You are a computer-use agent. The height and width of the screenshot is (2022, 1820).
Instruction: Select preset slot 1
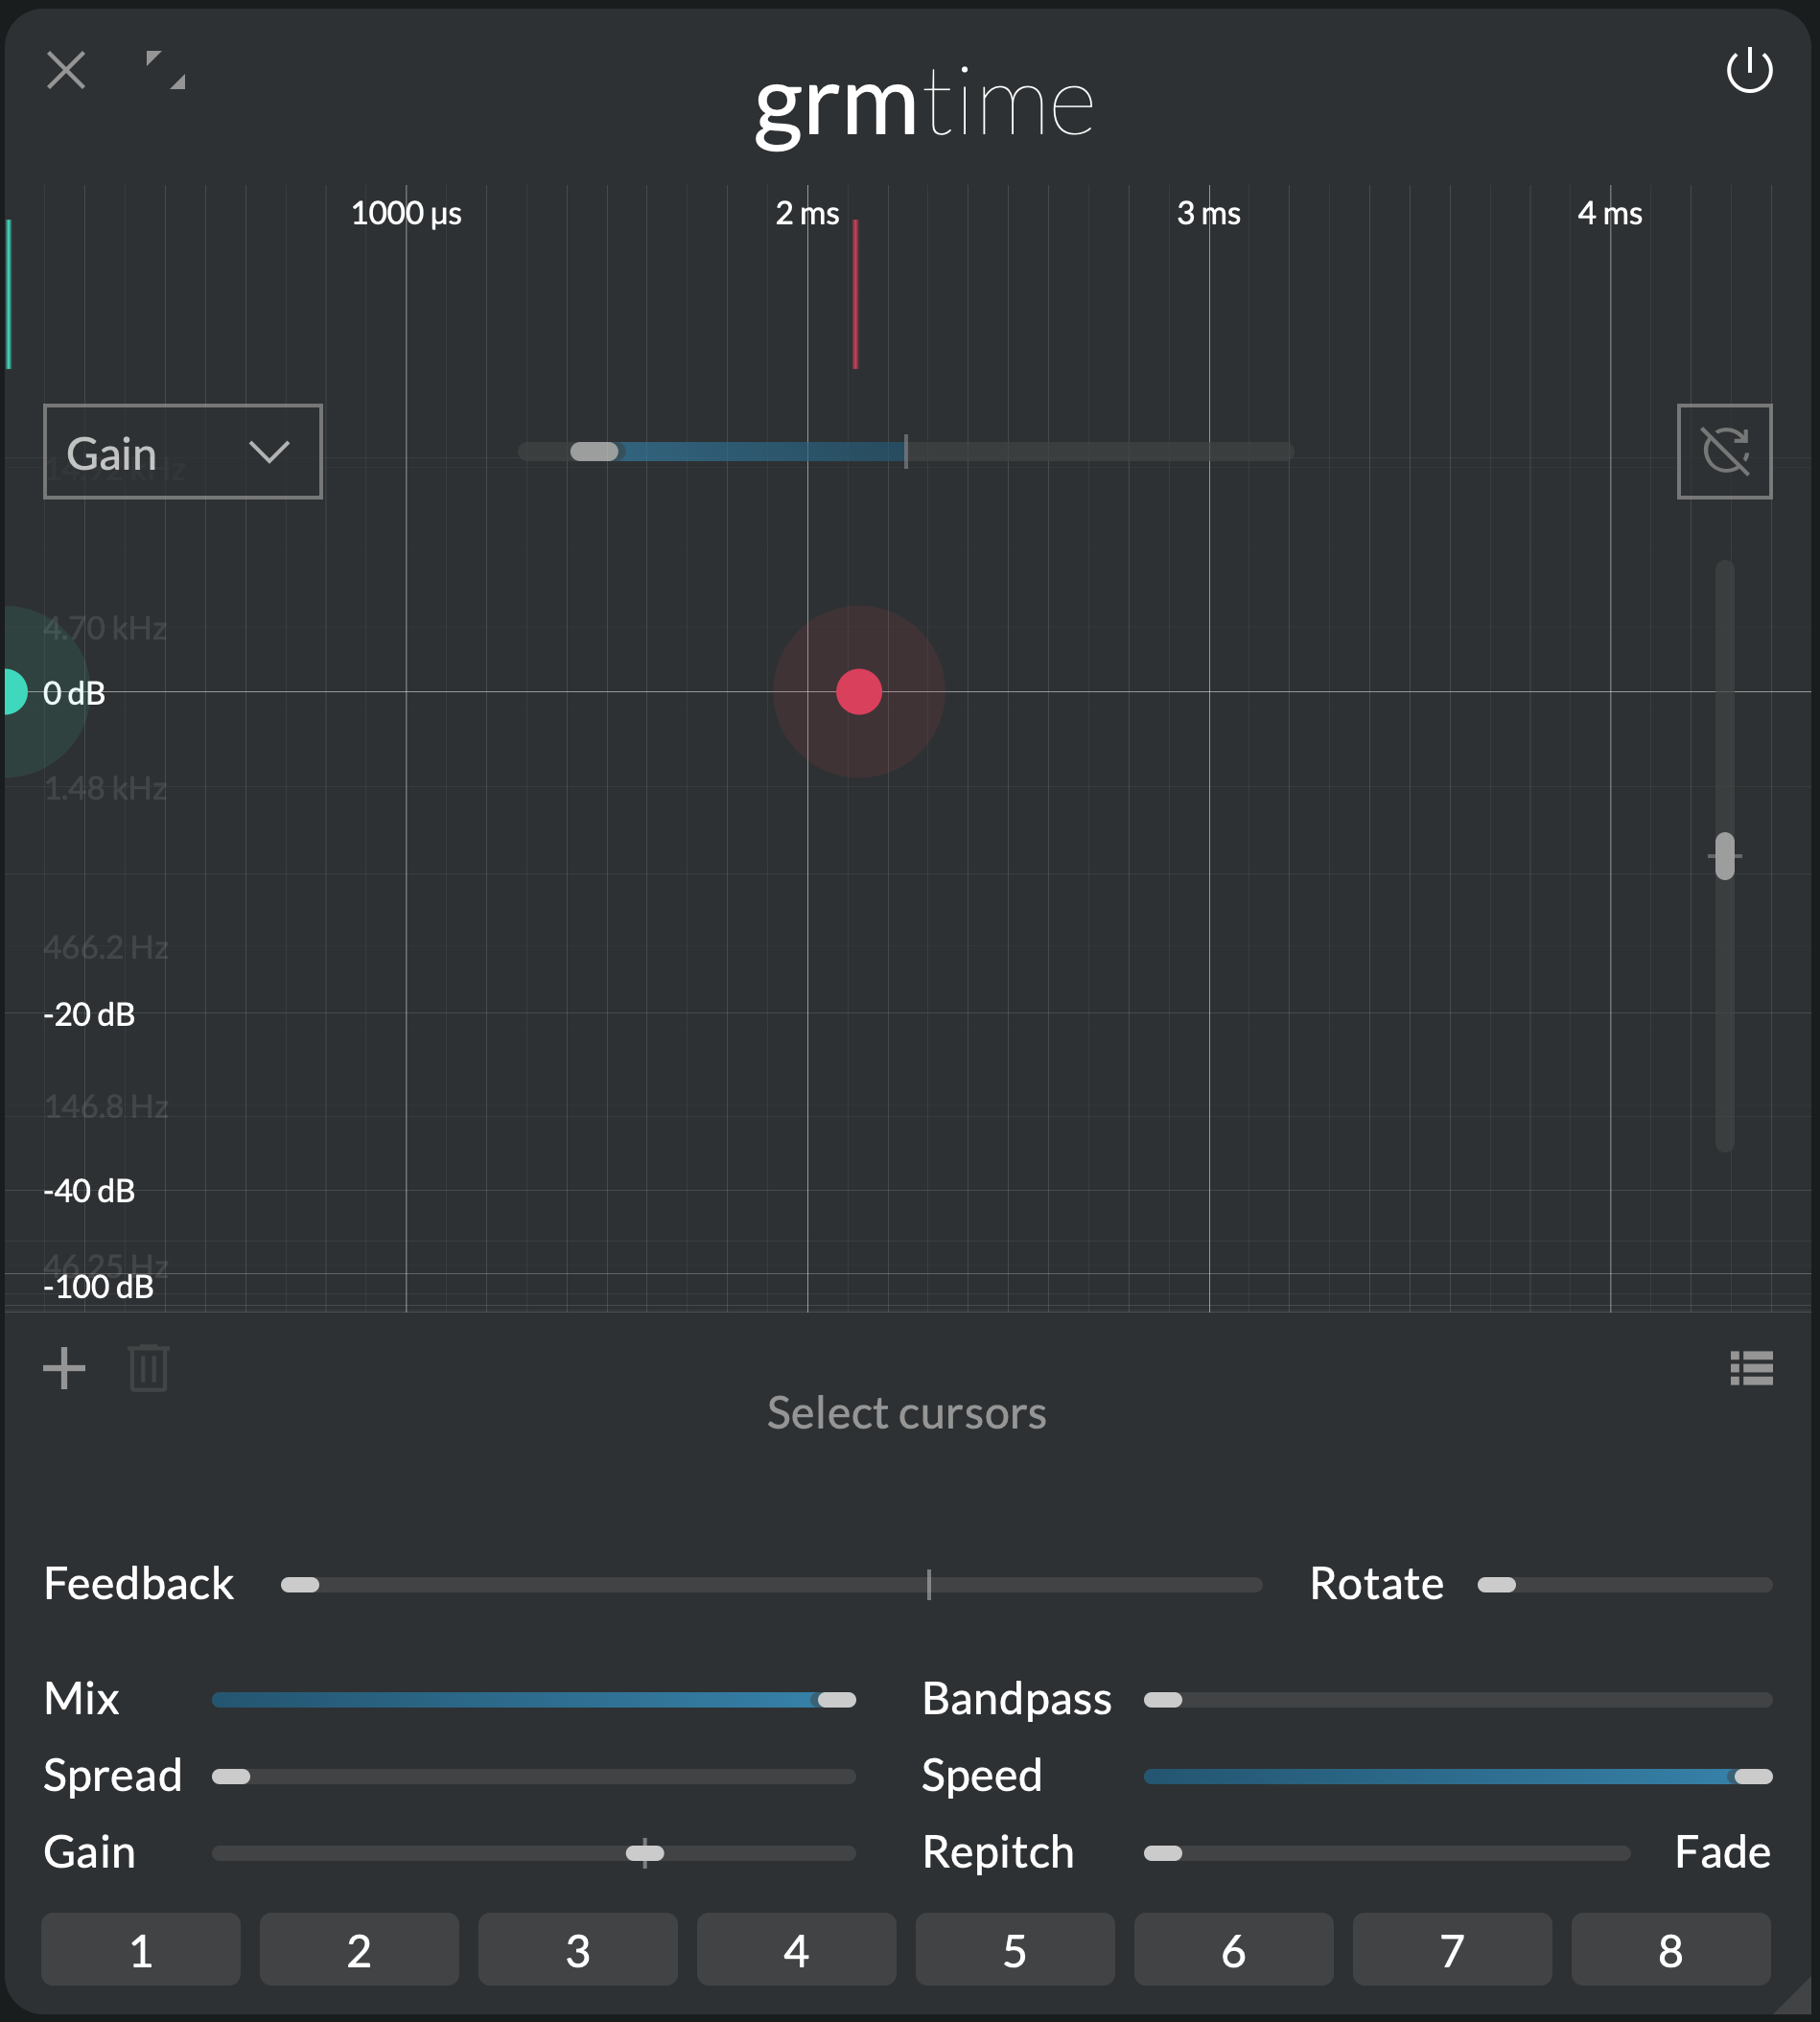(x=141, y=1950)
